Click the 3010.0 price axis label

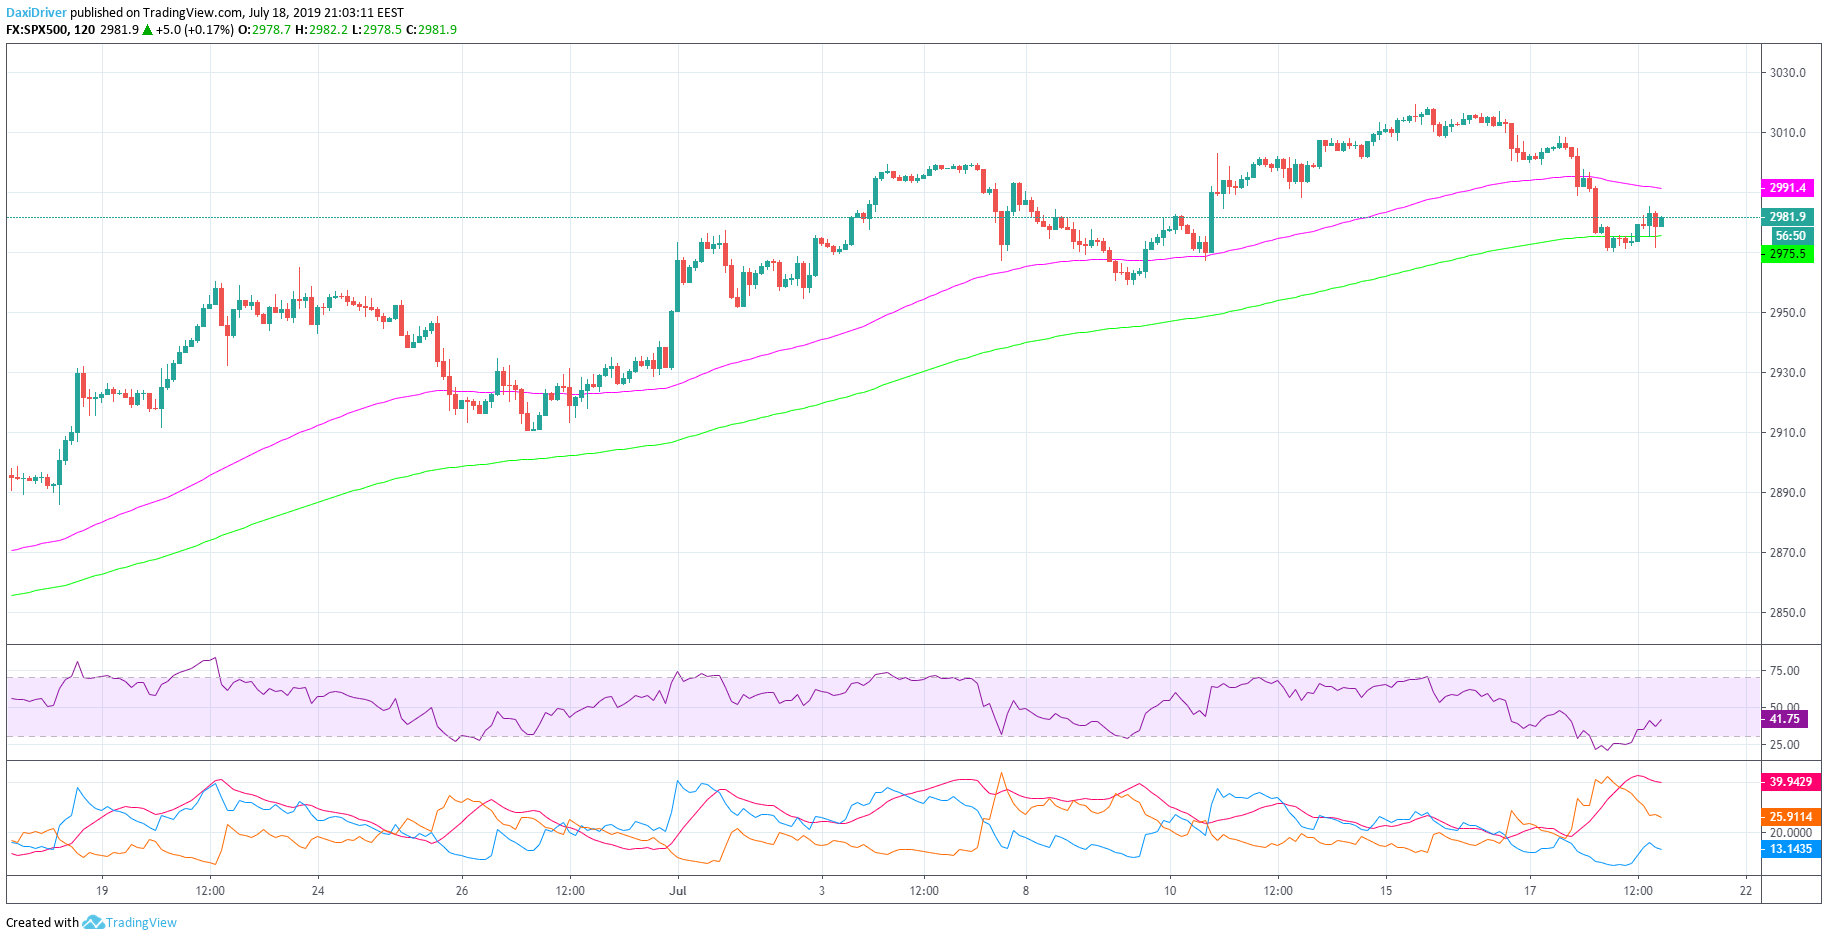1788,133
